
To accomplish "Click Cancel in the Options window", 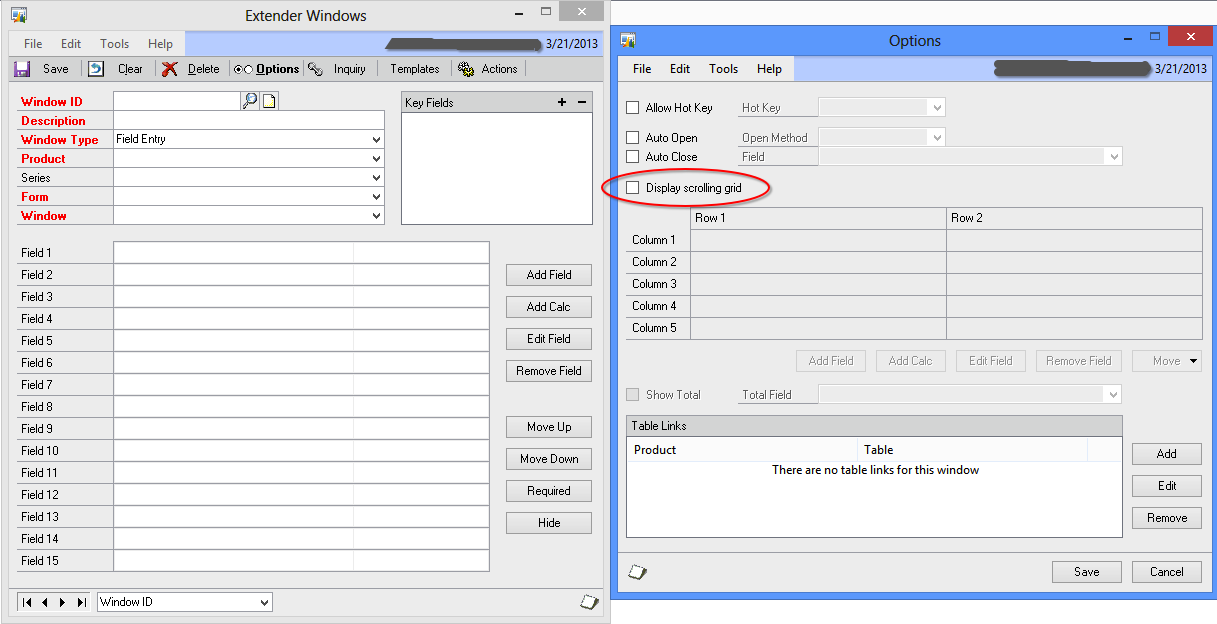I will tap(1166, 572).
